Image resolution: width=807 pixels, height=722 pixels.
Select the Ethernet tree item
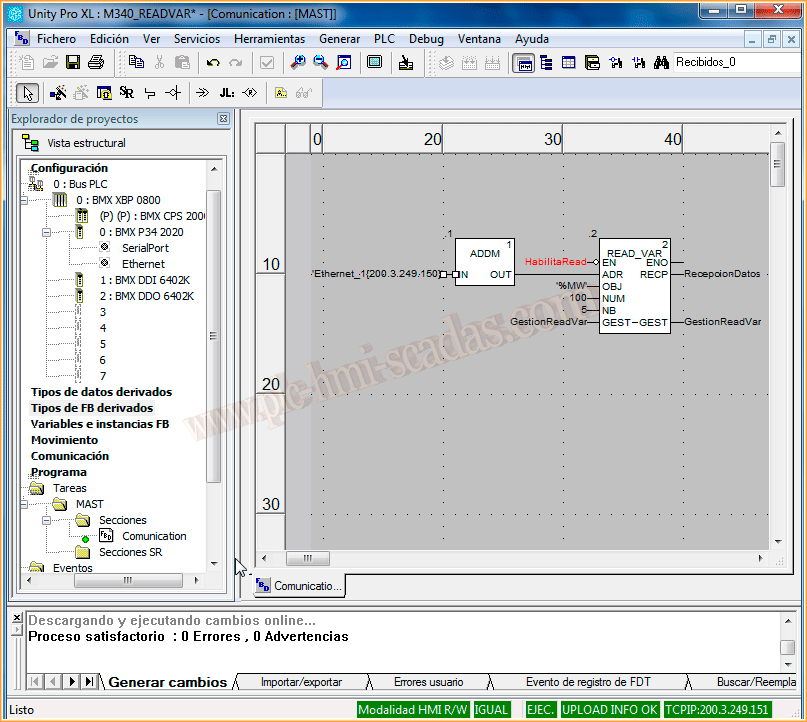(143, 264)
